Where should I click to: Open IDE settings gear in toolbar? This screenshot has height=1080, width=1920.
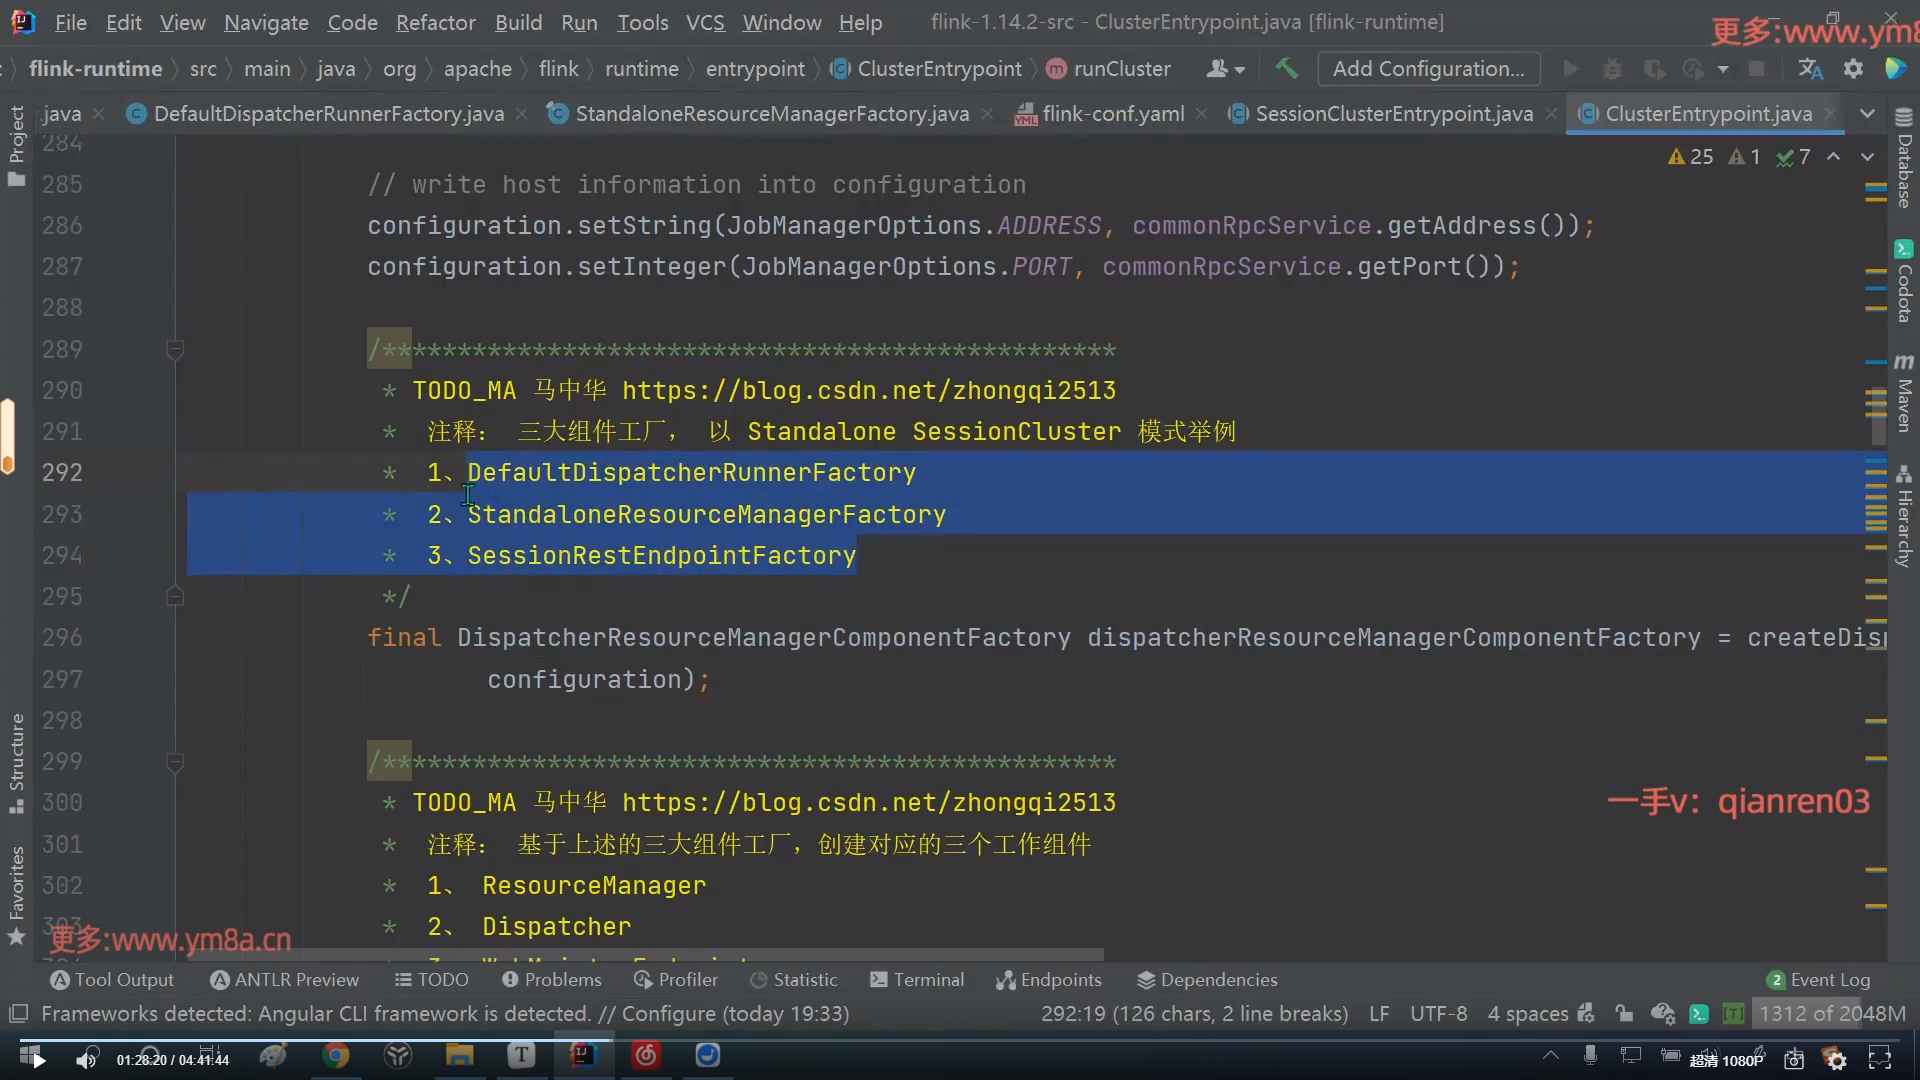[1853, 69]
